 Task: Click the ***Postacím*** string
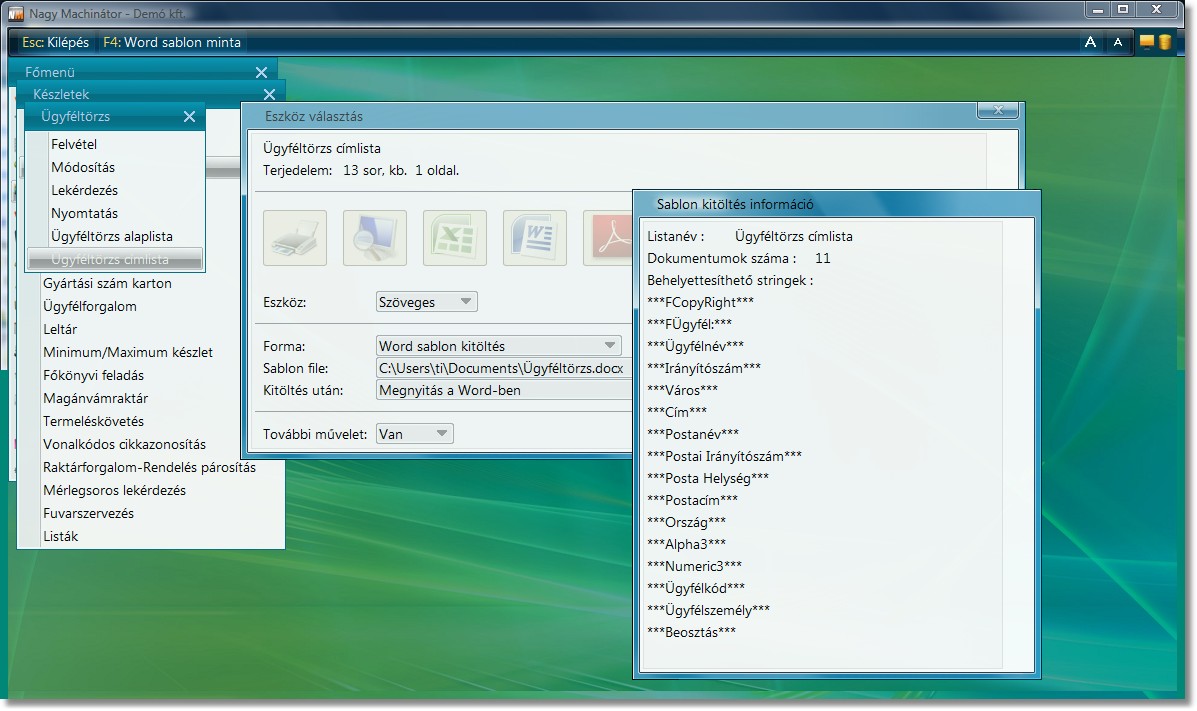pos(692,500)
